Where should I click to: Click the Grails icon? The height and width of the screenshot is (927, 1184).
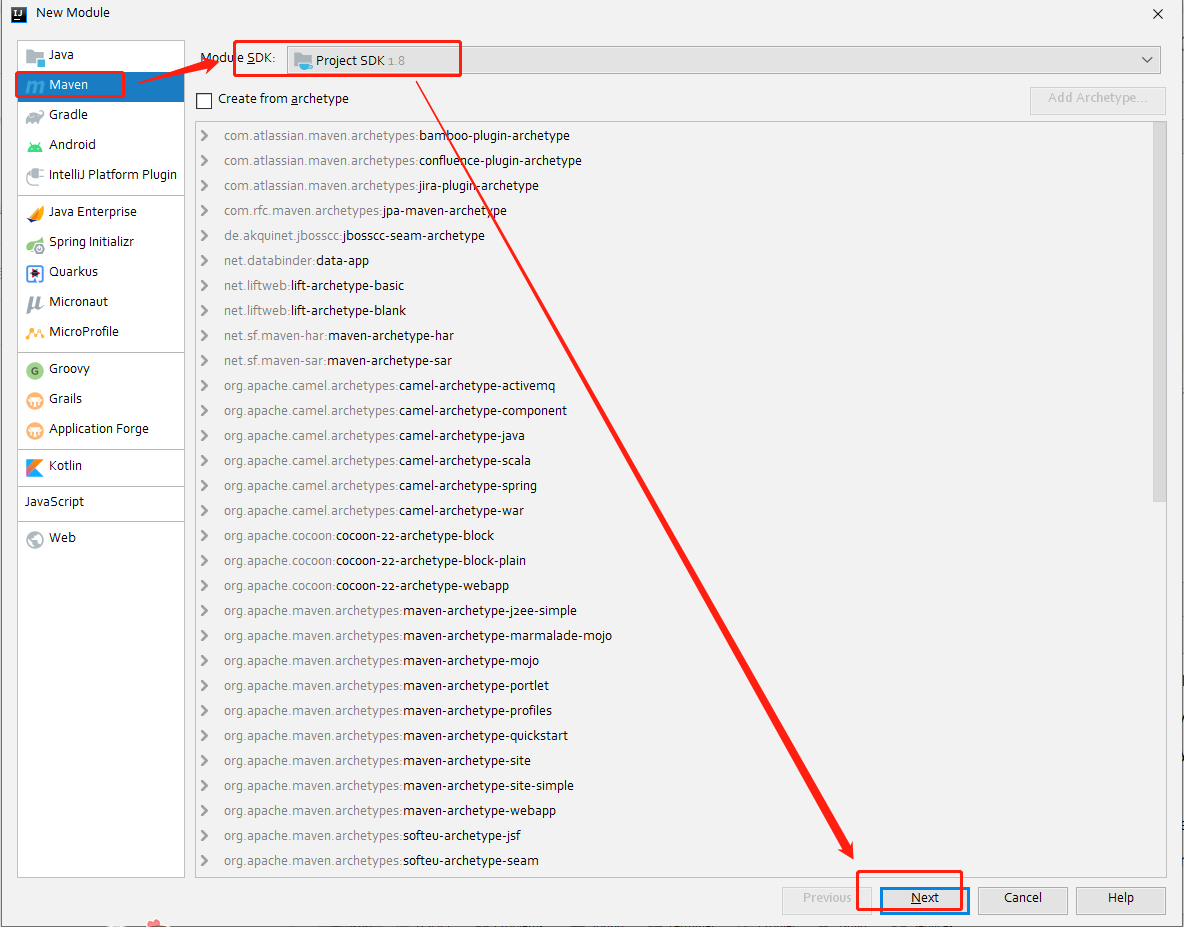[35, 400]
